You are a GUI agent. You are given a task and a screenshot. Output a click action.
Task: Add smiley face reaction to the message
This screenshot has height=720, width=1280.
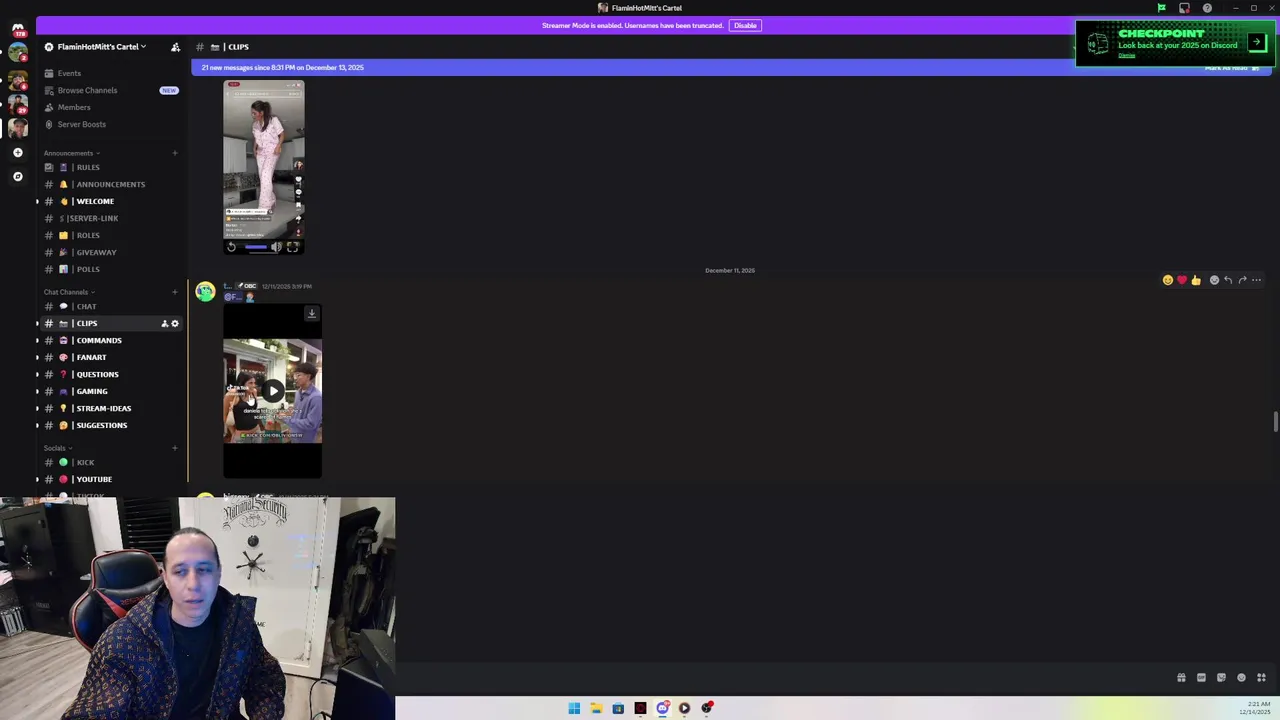[1167, 280]
